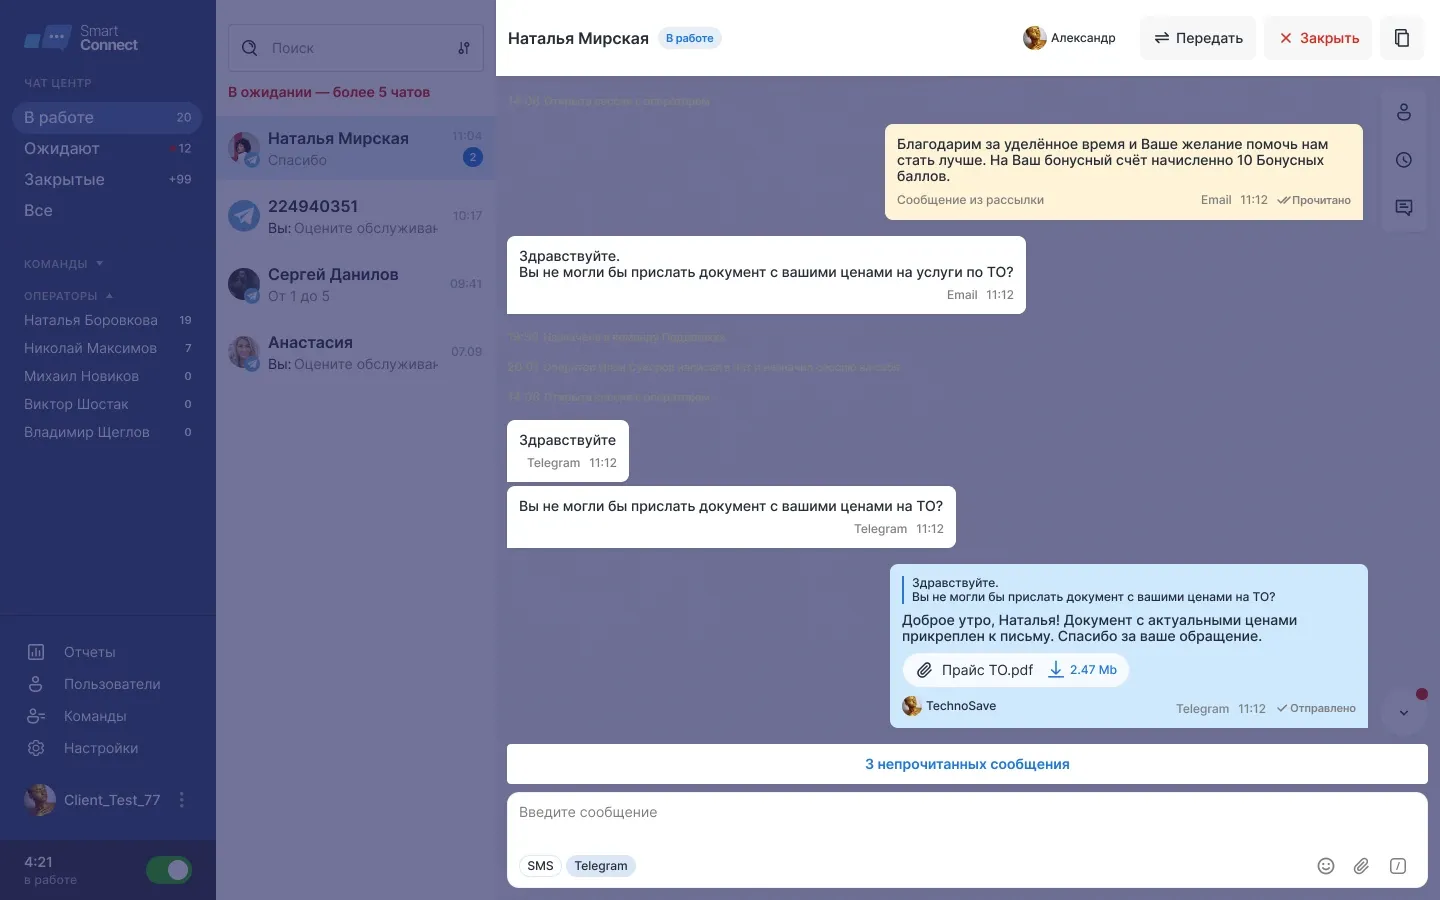Select the SMS channel chip
The width and height of the screenshot is (1440, 900).
pyautogui.click(x=540, y=866)
